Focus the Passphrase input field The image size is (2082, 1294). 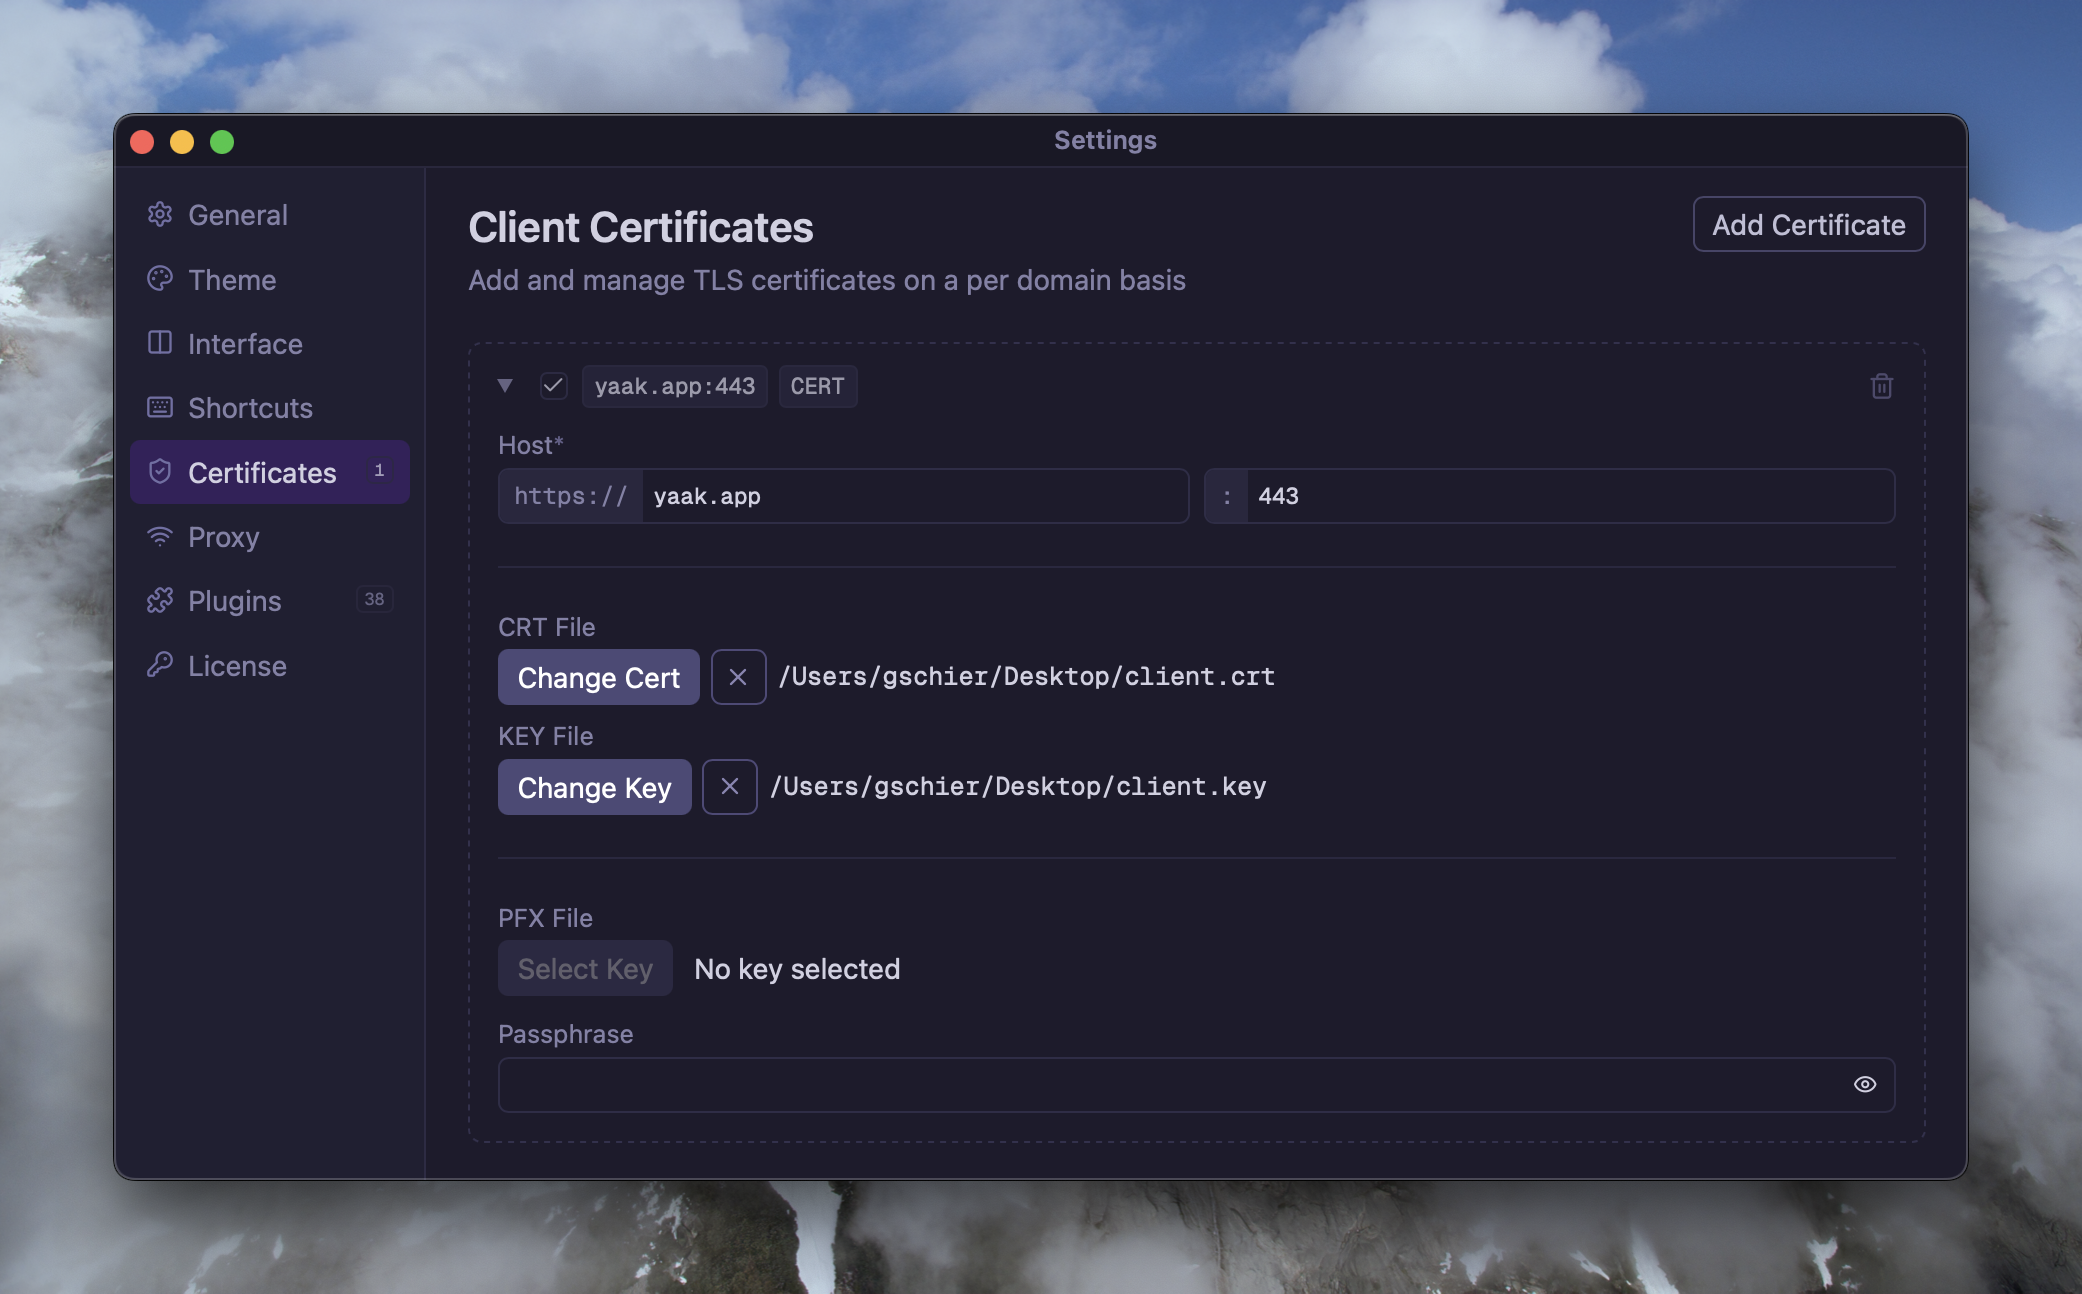1170,1084
